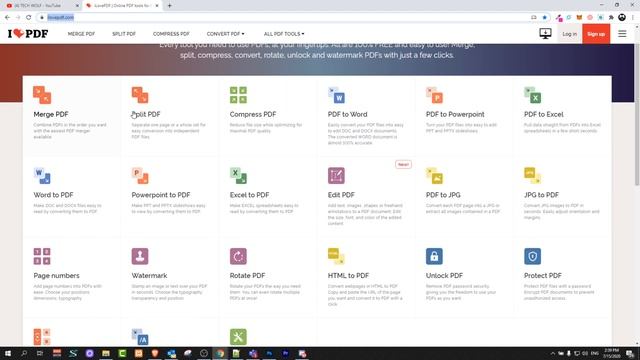
Task: Expand the Convert PDF dropdown
Action: coord(225,34)
